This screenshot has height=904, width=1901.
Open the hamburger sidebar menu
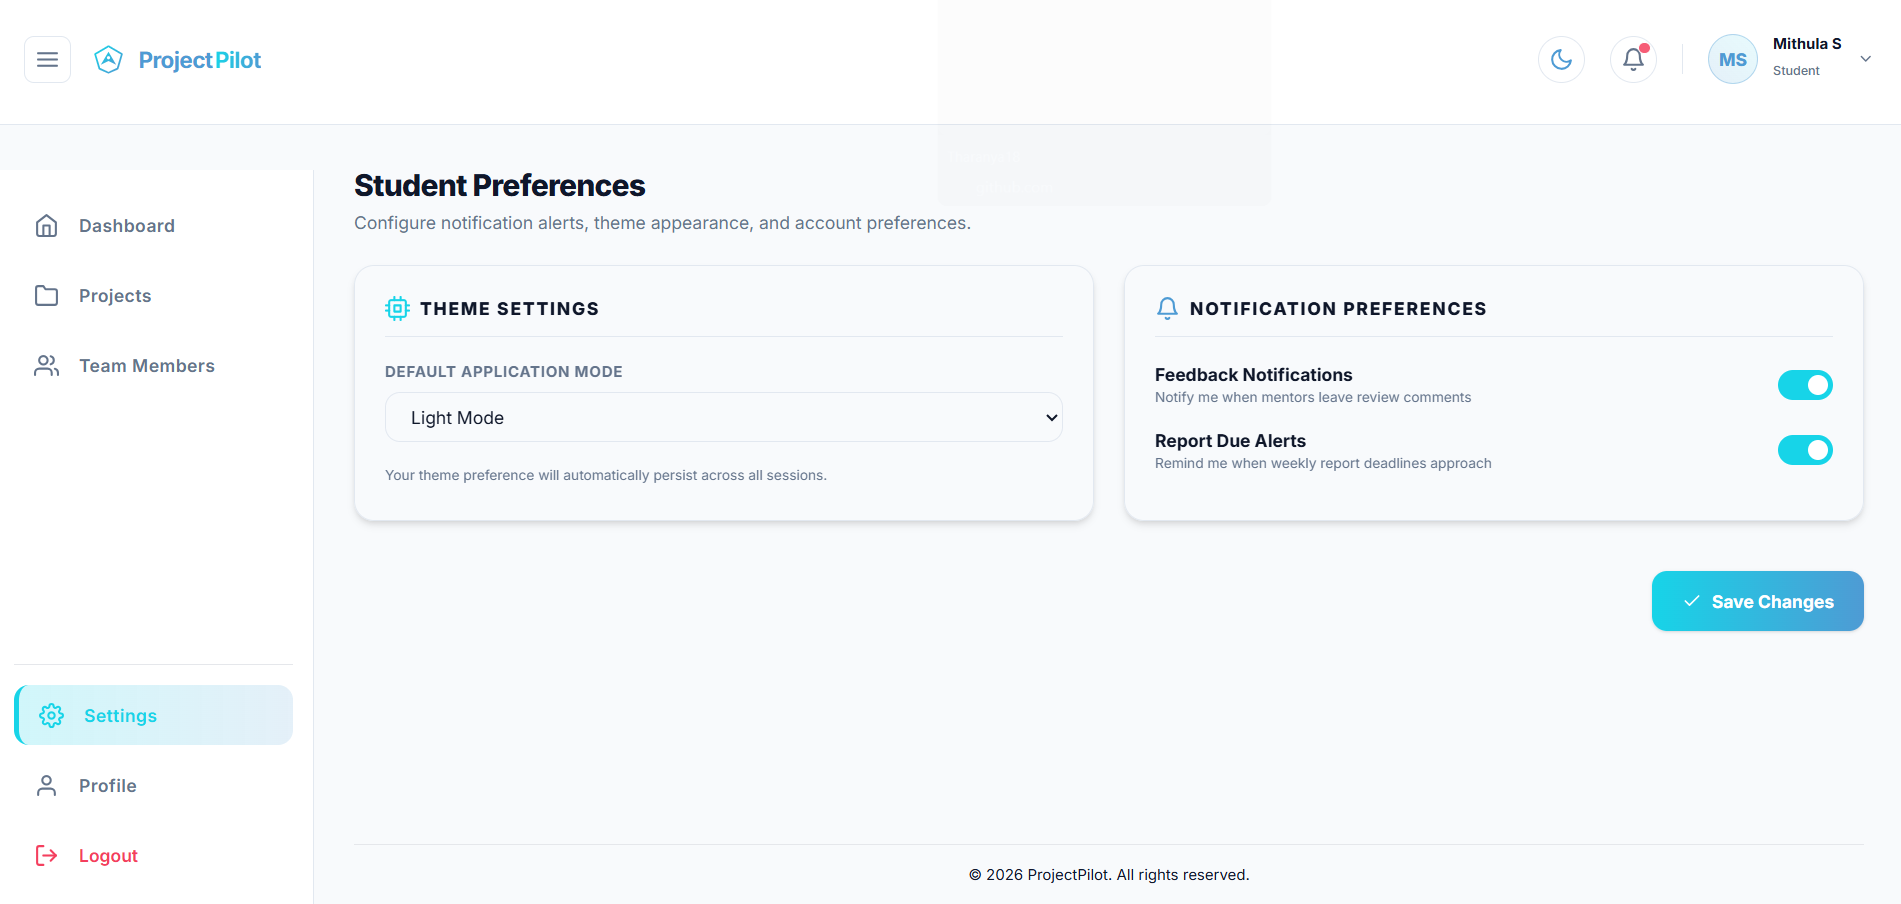coord(47,60)
